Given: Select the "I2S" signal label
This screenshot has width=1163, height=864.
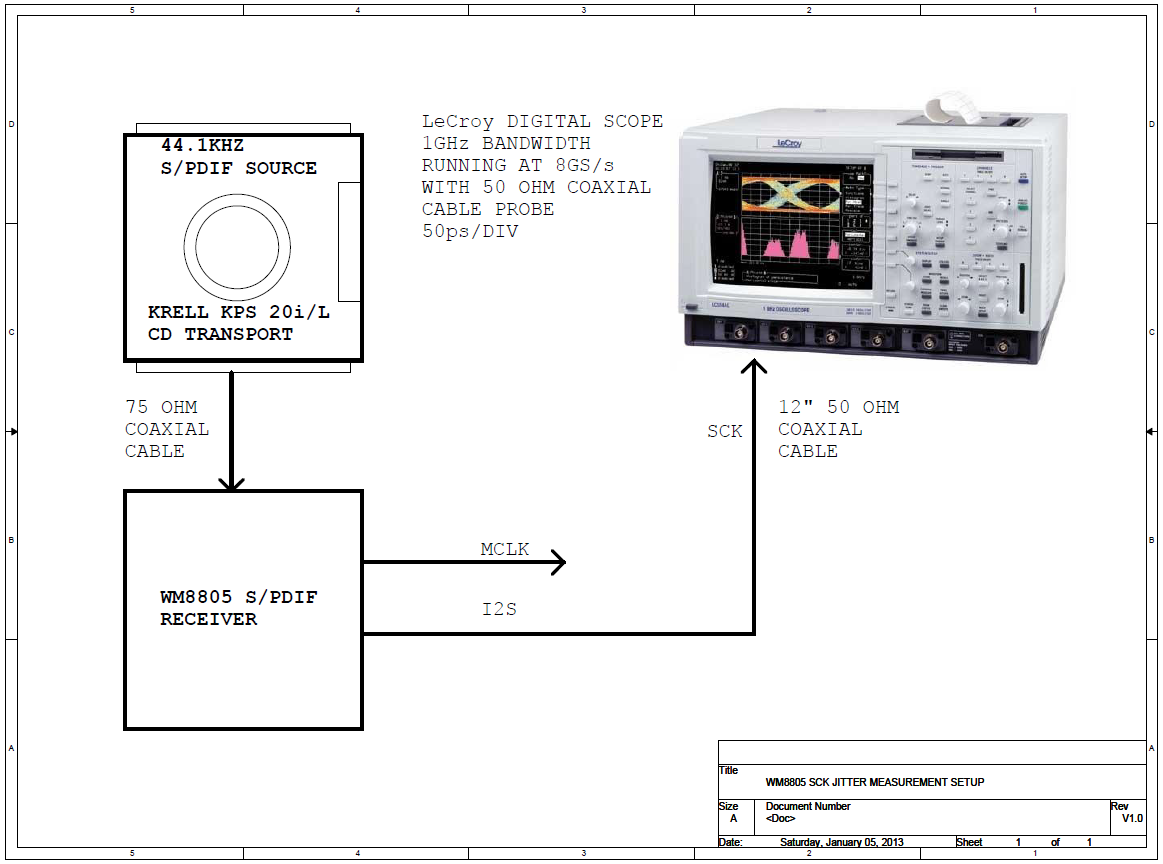Looking at the screenshot, I should click(499, 610).
